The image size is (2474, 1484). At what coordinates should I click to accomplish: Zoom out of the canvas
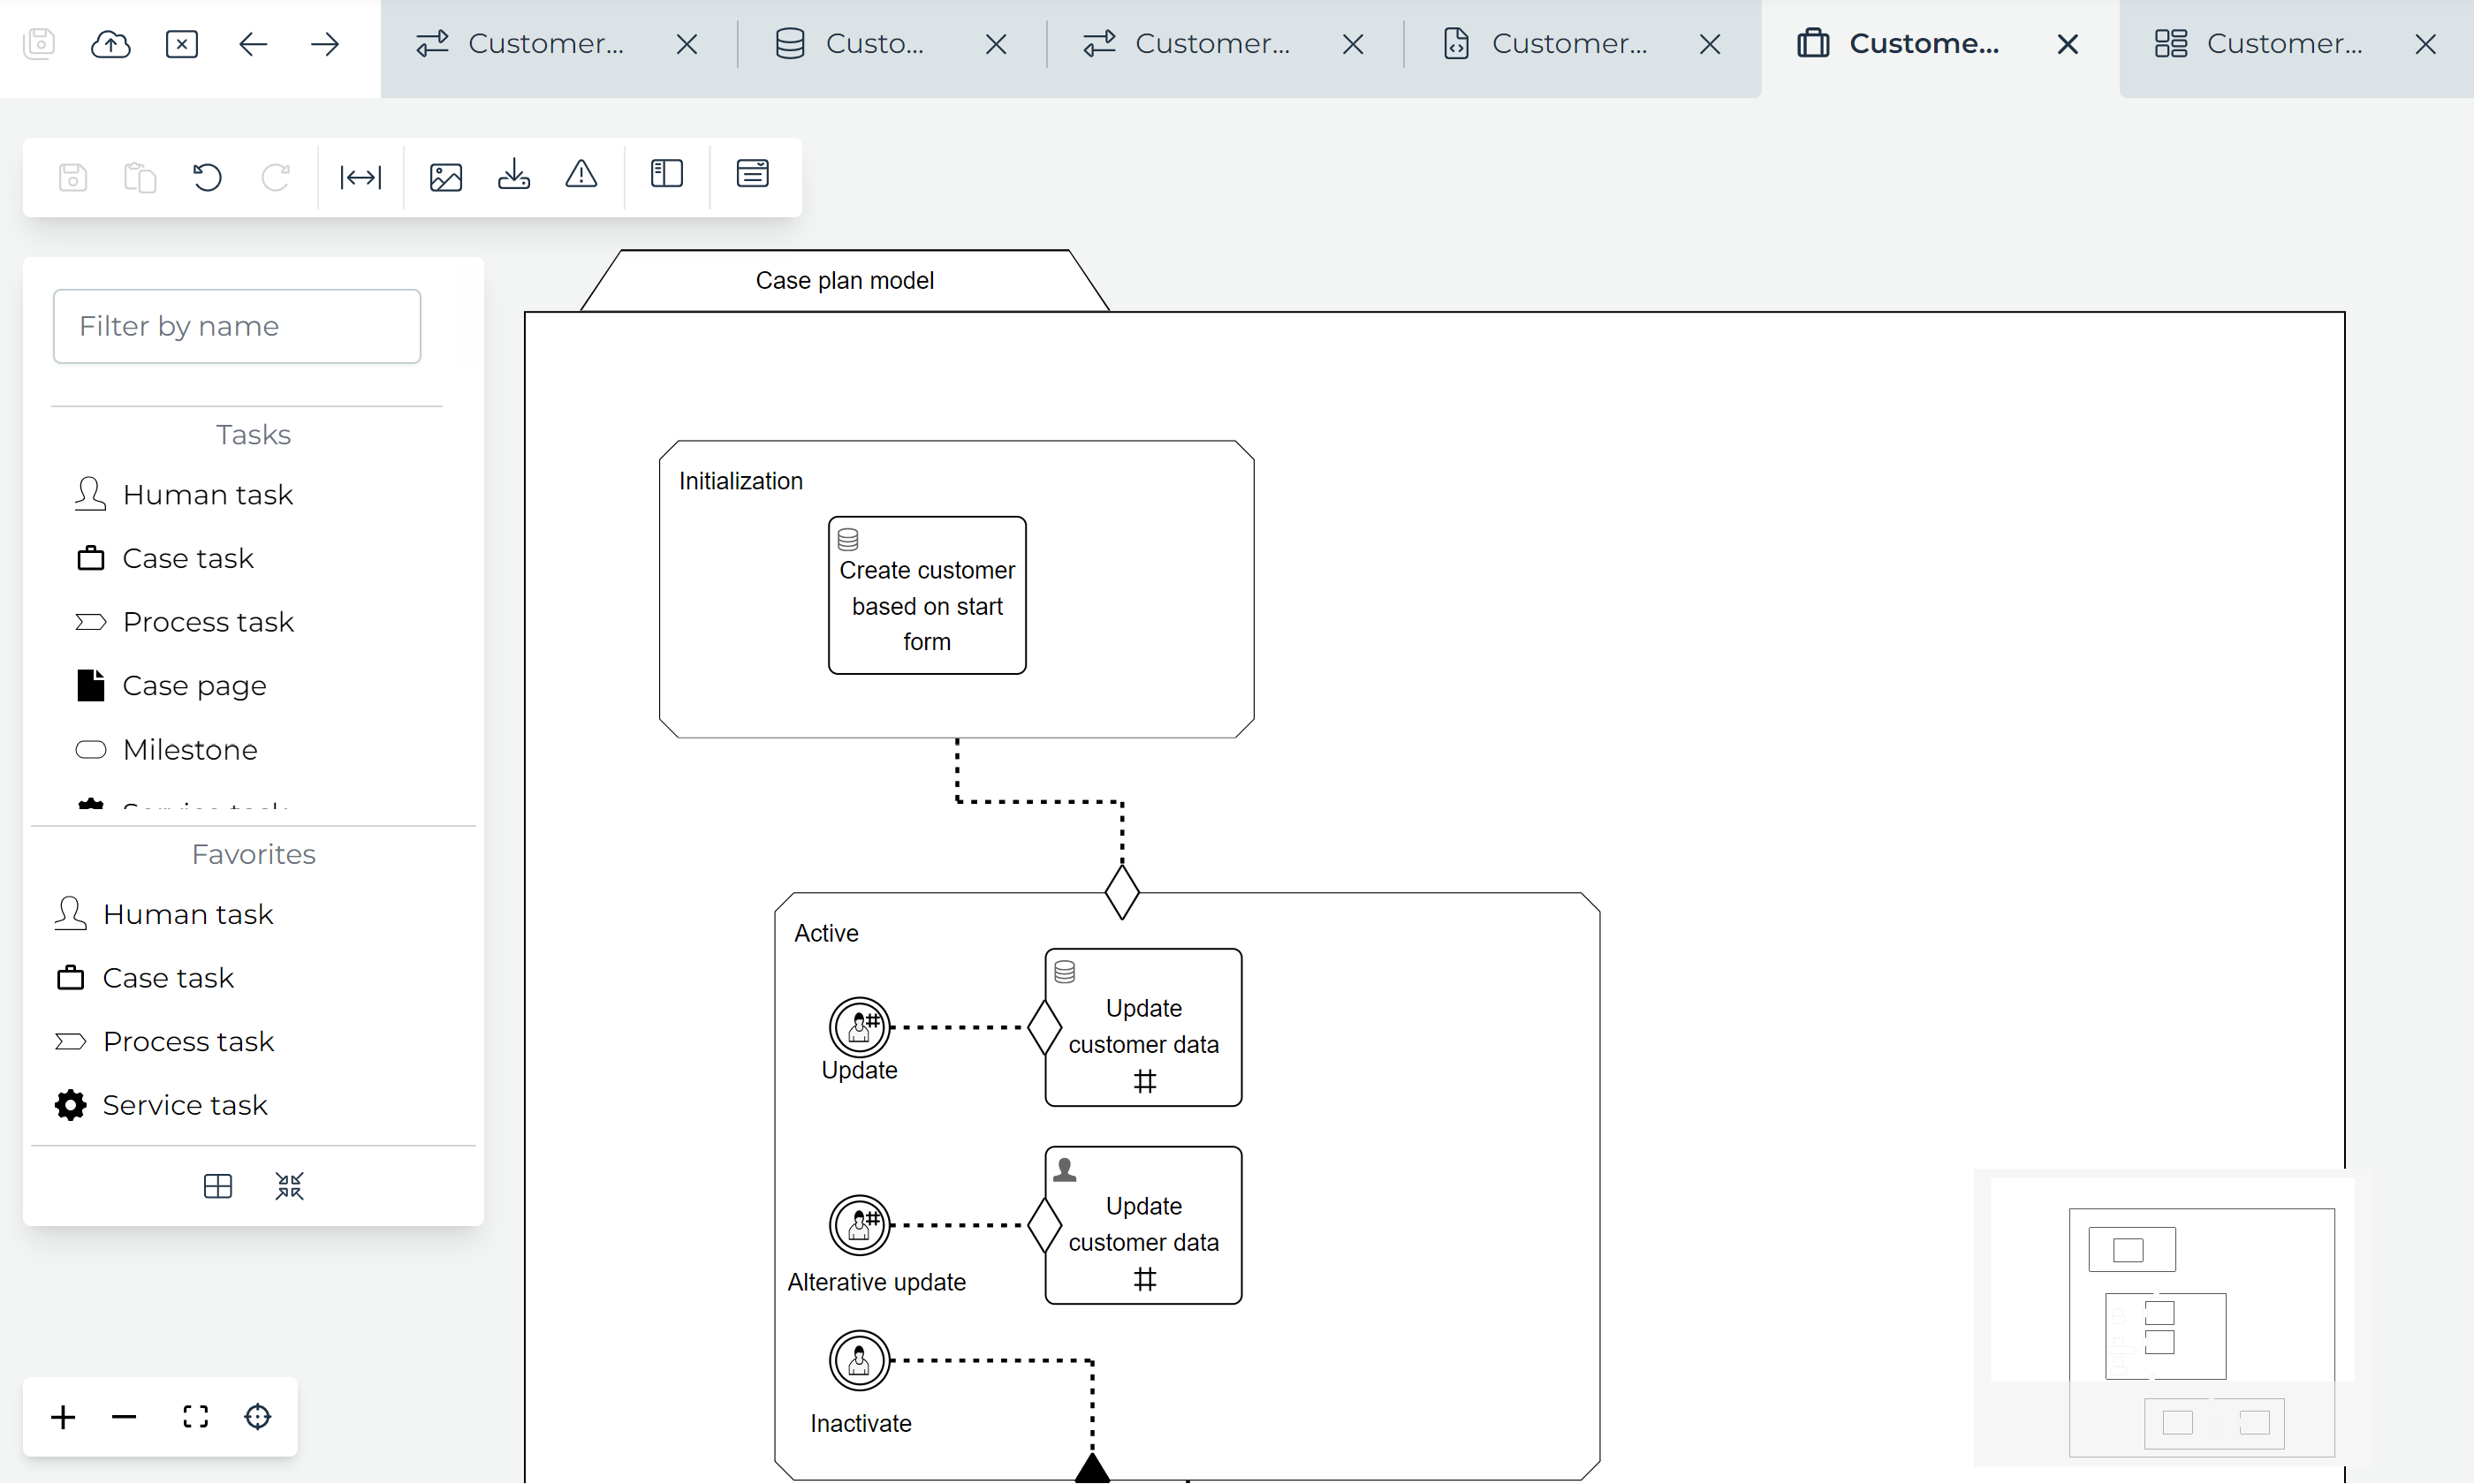124,1417
